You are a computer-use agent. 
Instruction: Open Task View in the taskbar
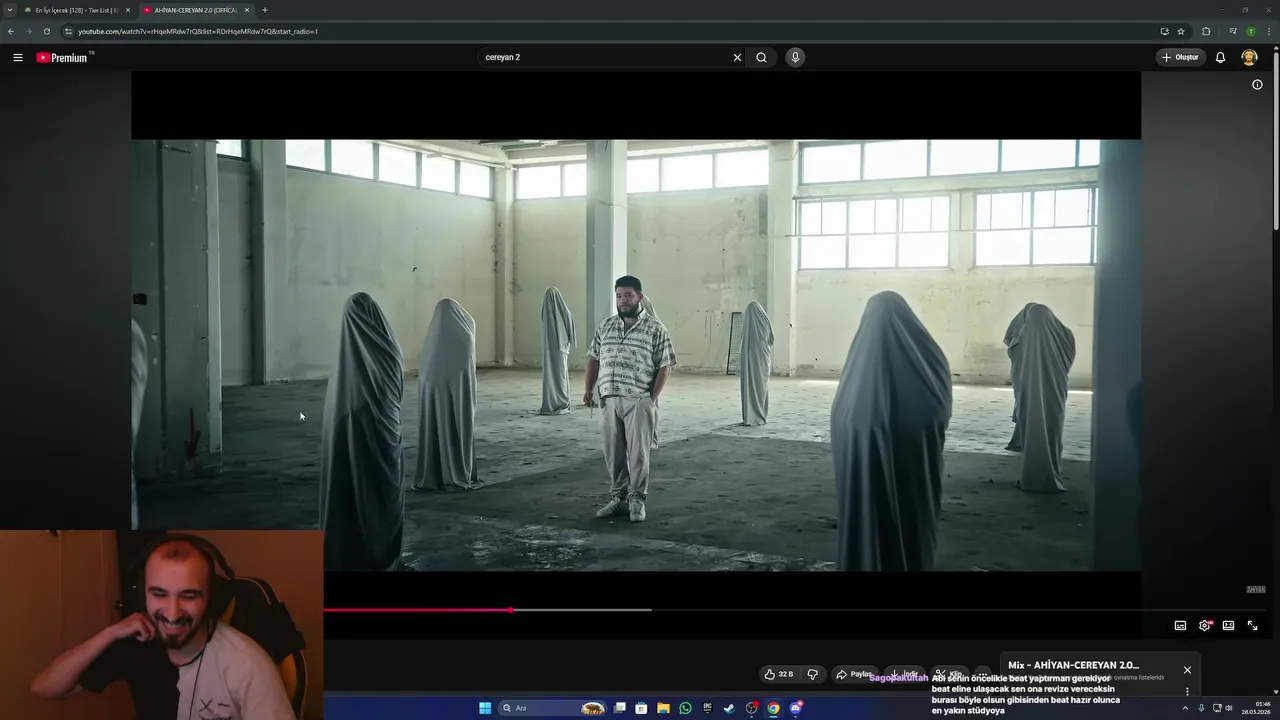click(x=620, y=708)
